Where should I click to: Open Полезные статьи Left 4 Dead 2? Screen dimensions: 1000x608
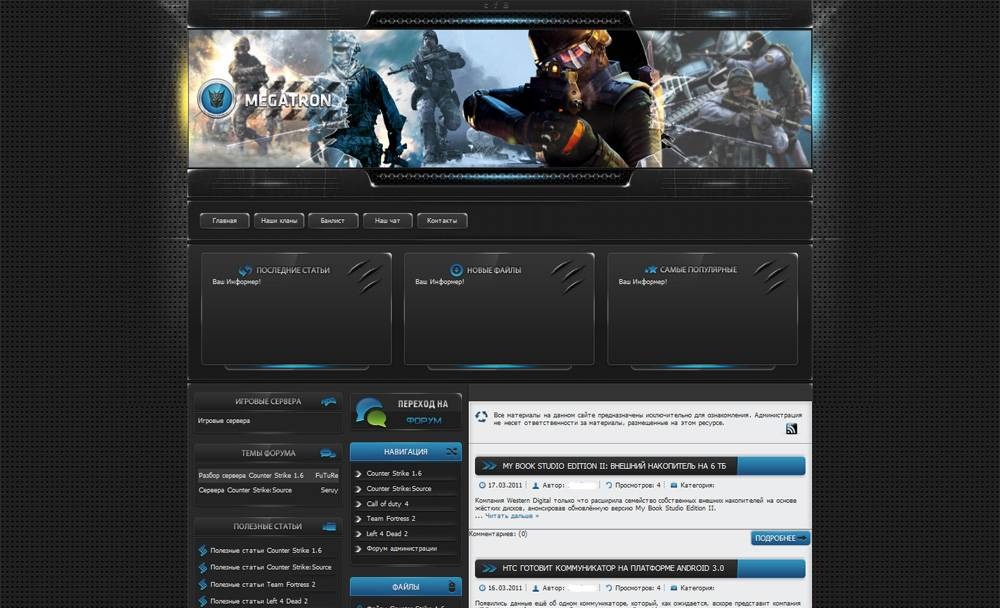[259, 601]
